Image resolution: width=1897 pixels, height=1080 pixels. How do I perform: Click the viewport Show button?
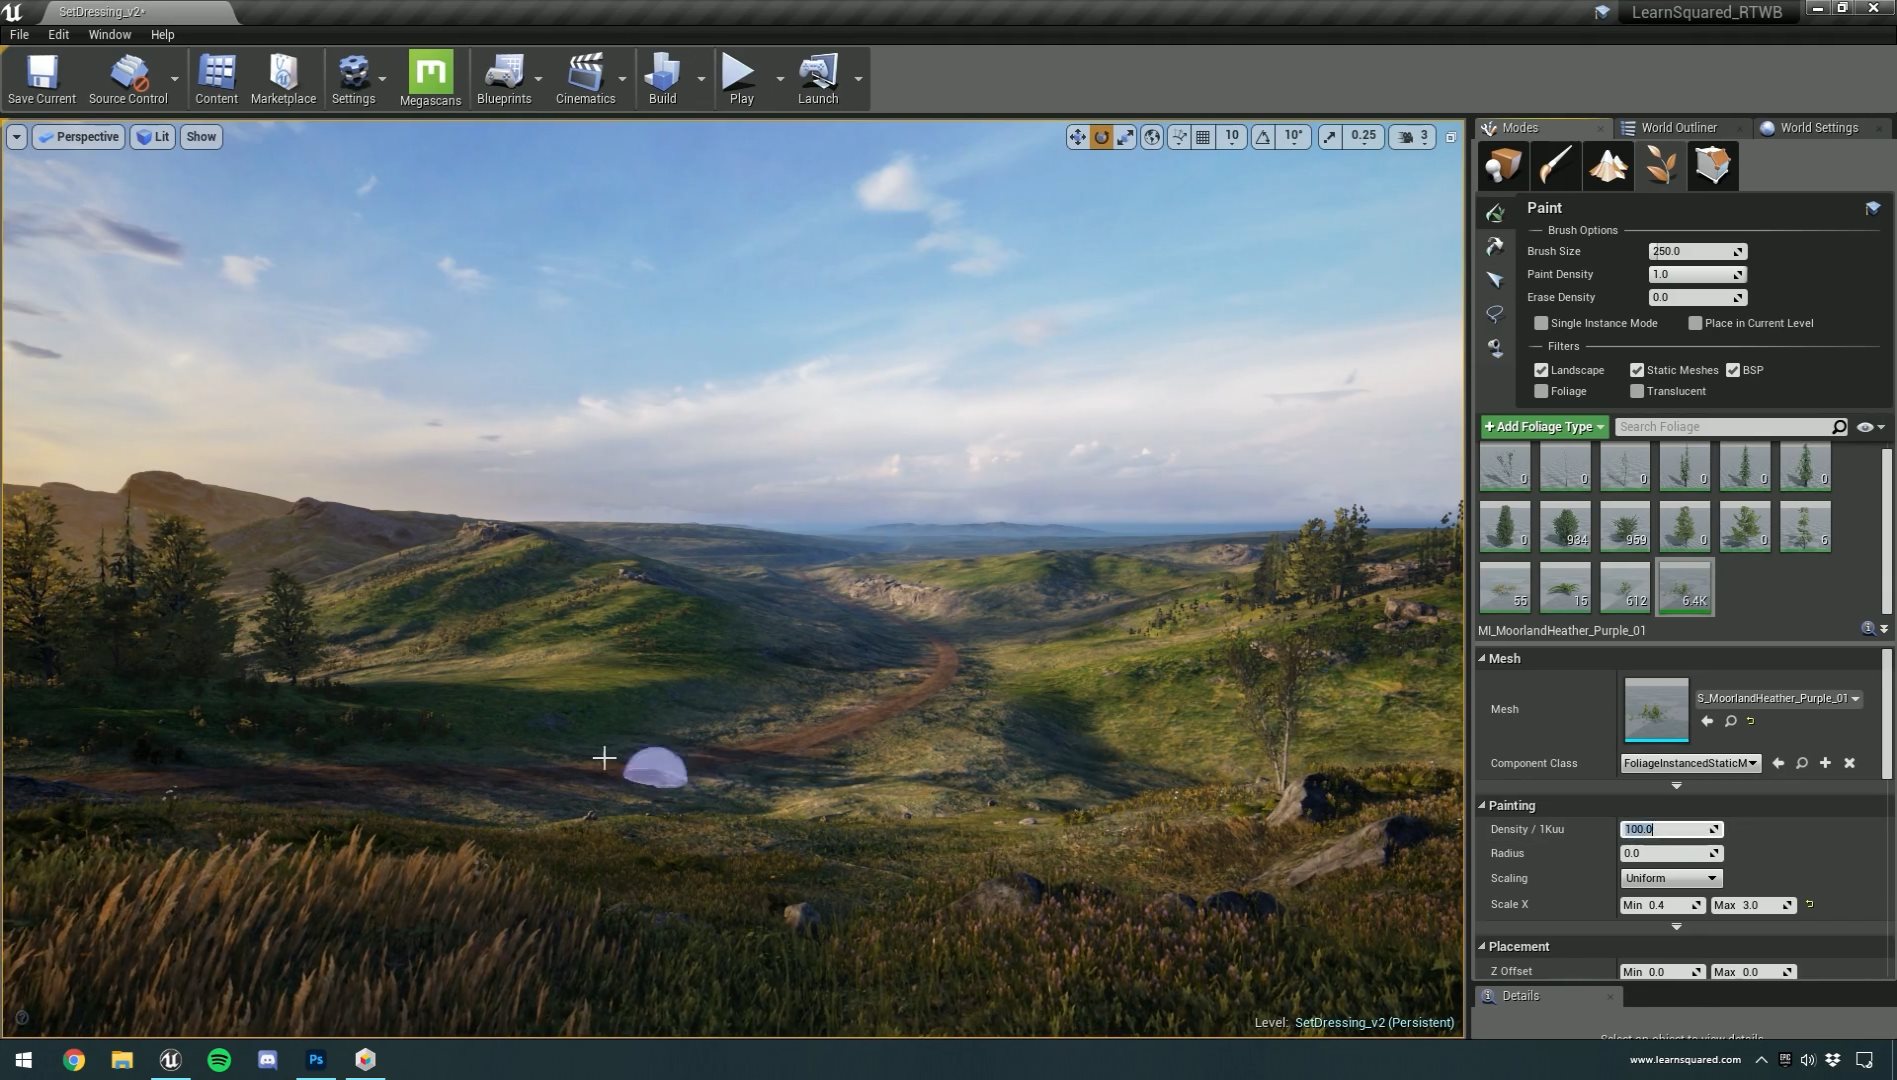tap(201, 137)
